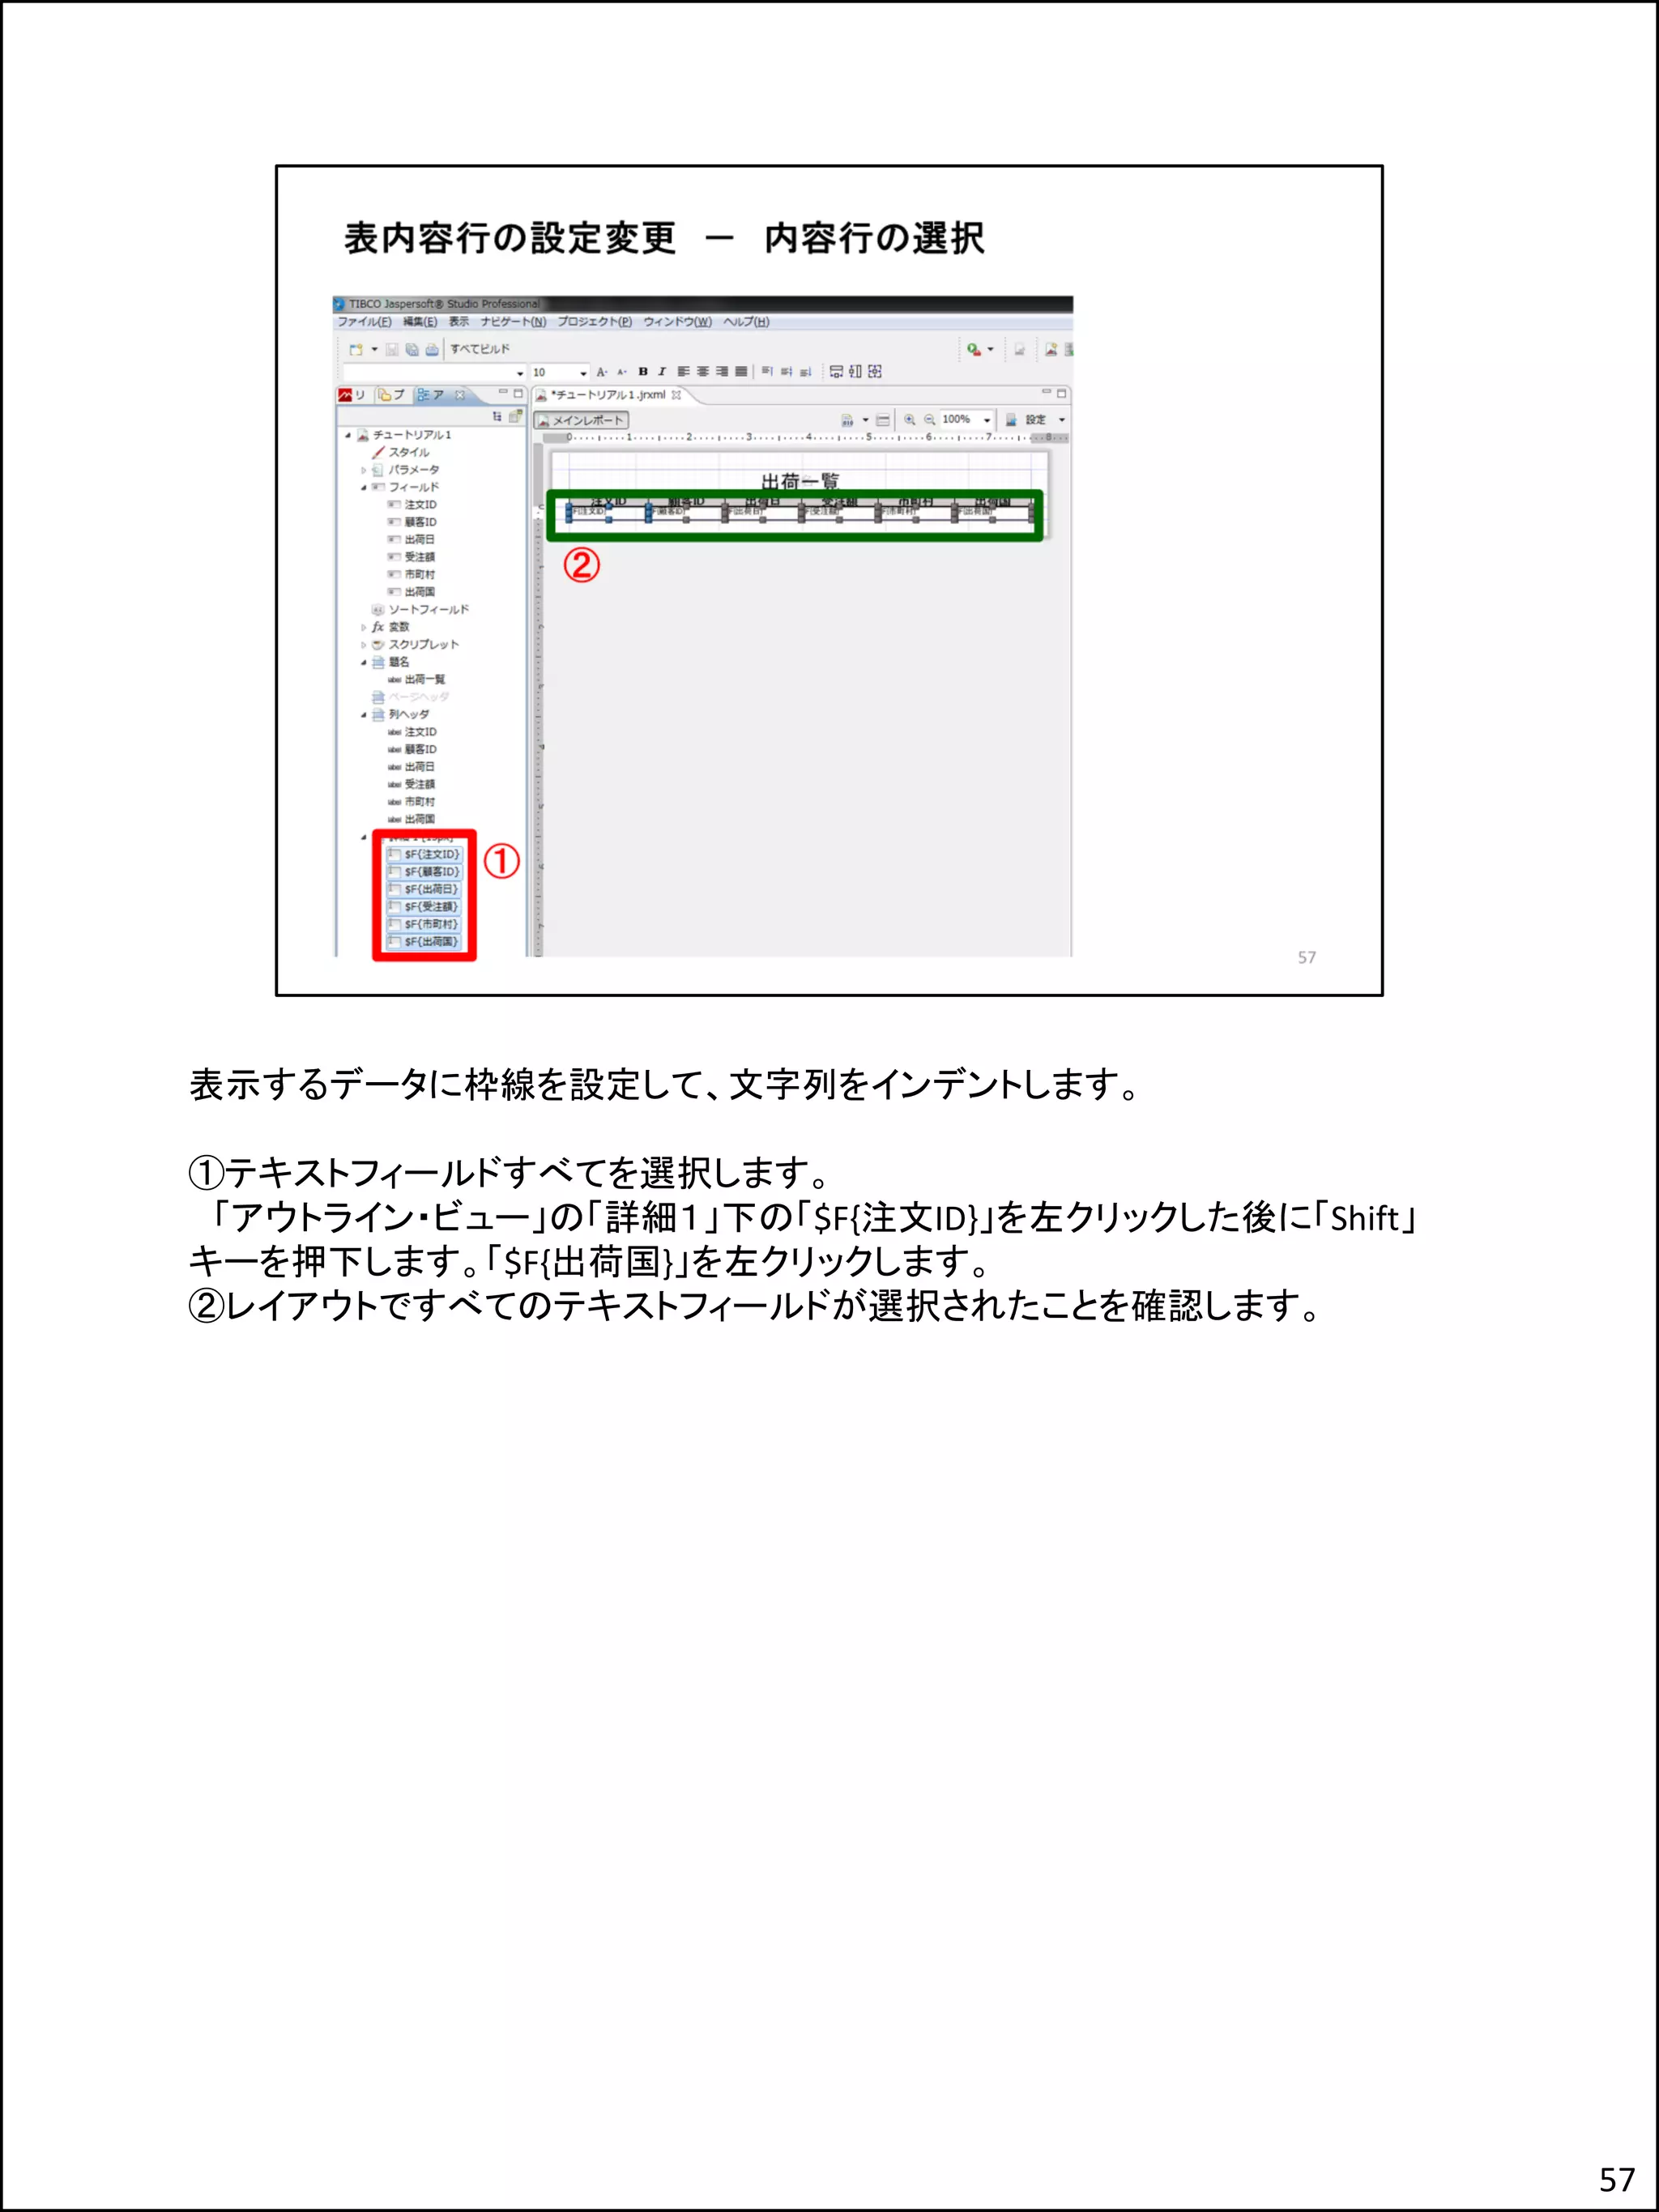Open the ウィンドウ(W) menu
Screen dimensions: 1659x2212
(x=677, y=322)
